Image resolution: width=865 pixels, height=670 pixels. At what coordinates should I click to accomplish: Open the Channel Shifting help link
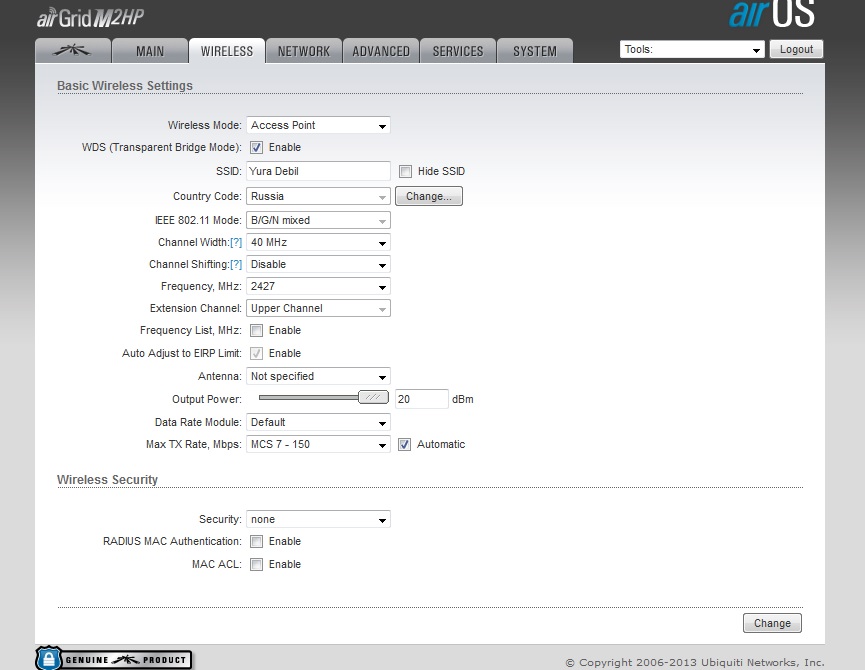click(x=236, y=265)
